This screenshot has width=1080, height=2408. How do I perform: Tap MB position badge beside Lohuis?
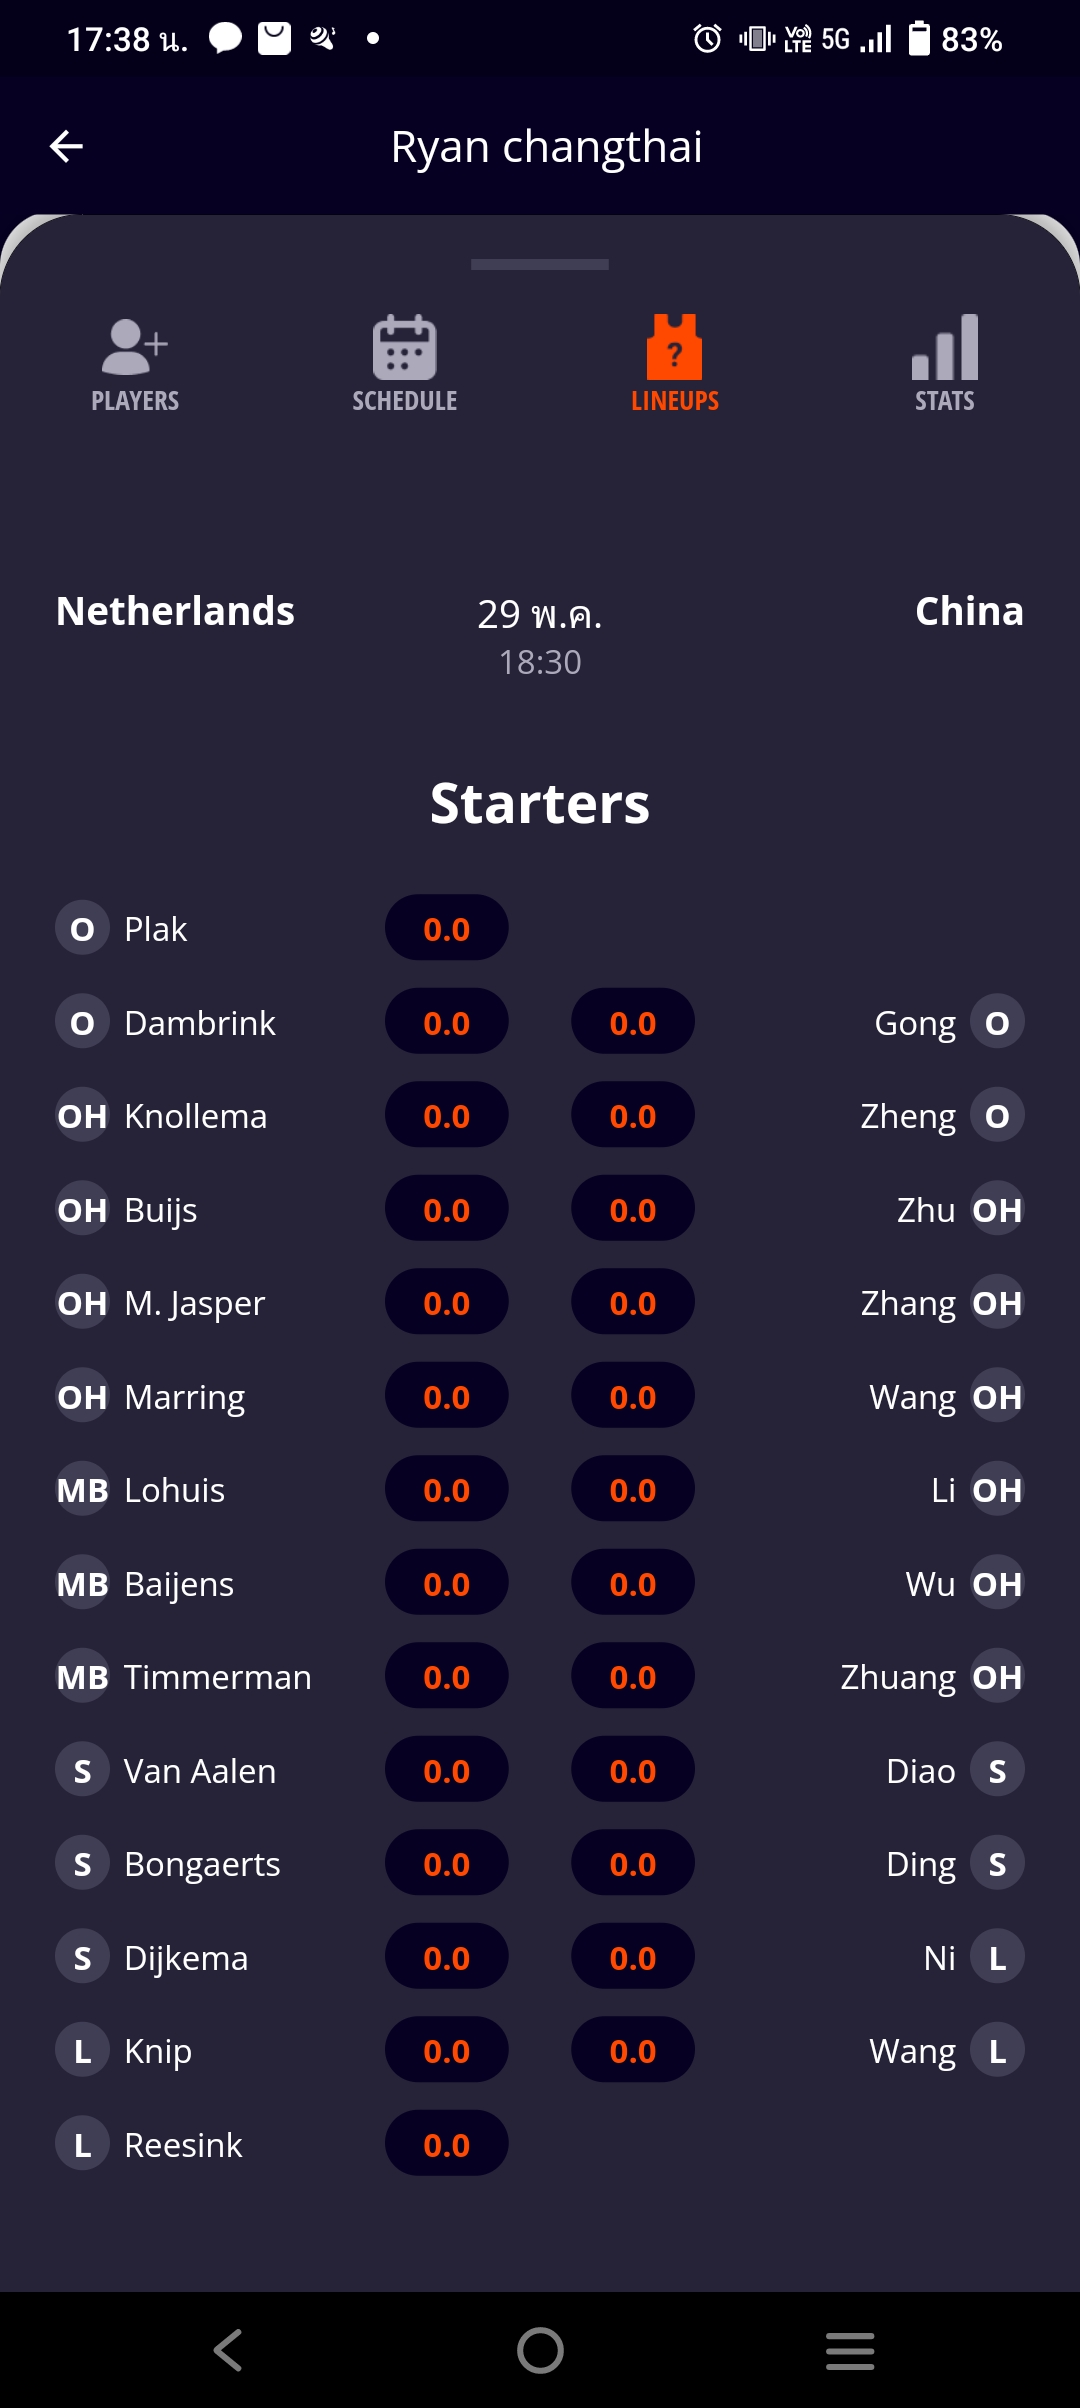pos(82,1490)
